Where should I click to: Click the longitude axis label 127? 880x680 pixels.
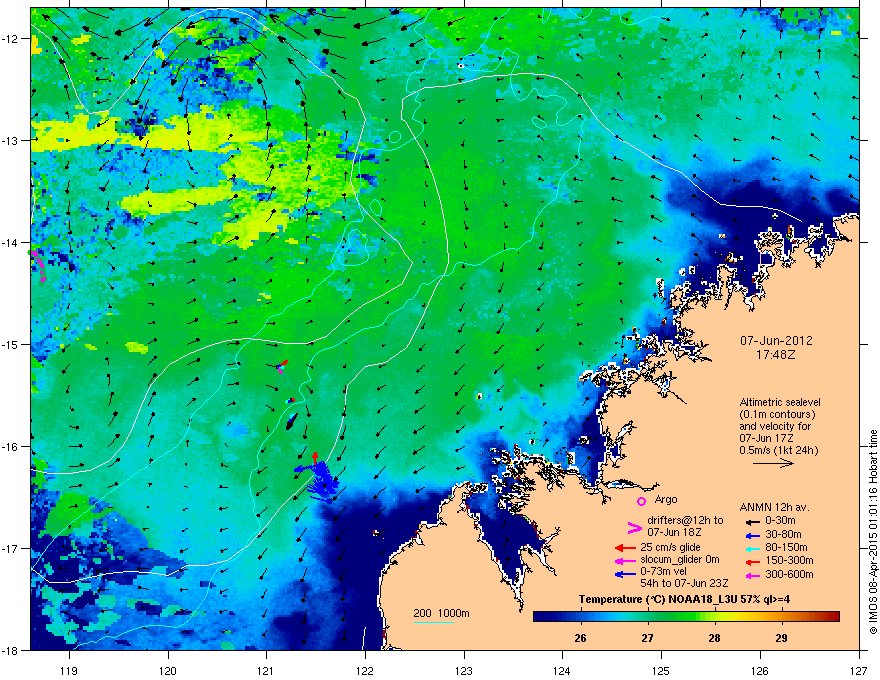point(859,670)
